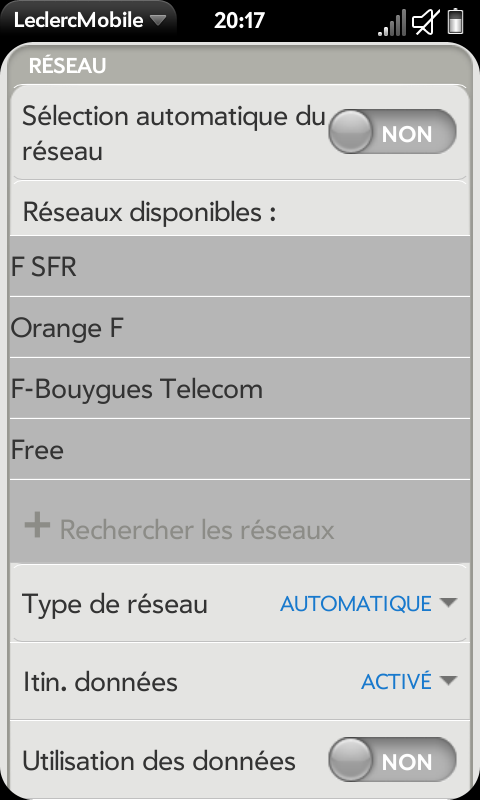
Task: Tap the plus icon beside Rechercher les réseaux
Action: (x=37, y=526)
